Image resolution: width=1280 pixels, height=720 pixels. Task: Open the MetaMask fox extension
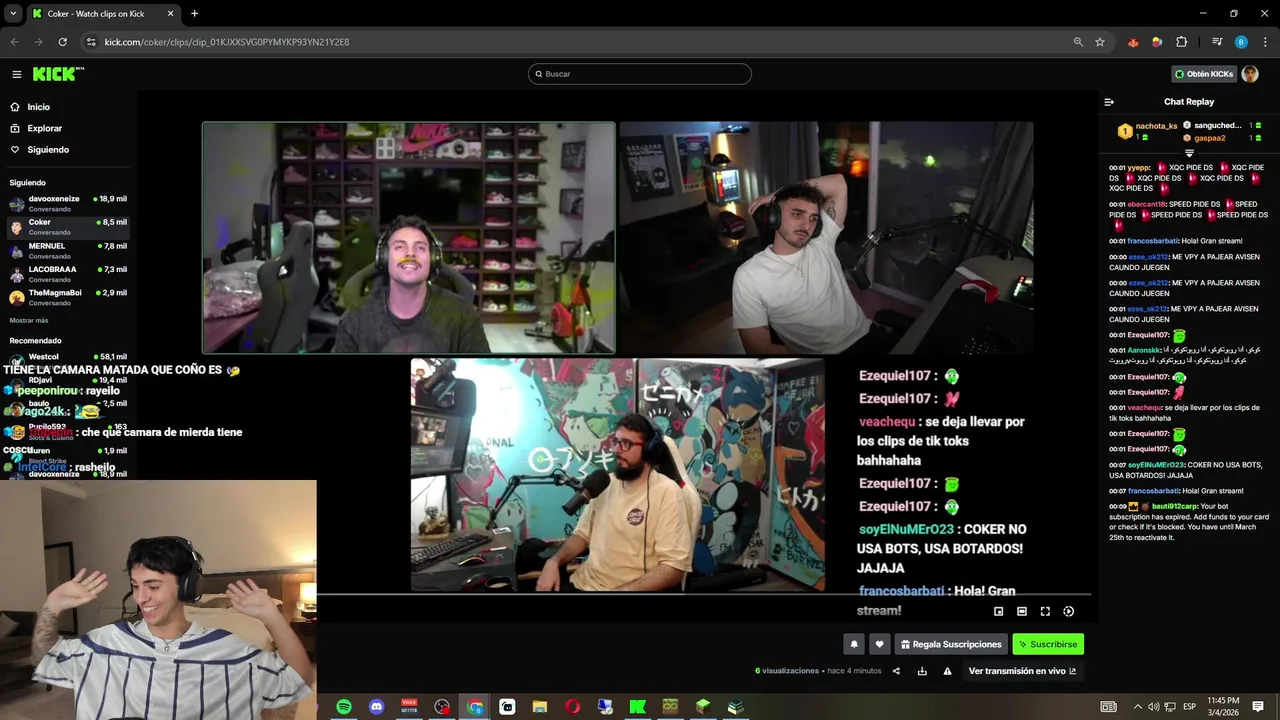tap(1133, 42)
